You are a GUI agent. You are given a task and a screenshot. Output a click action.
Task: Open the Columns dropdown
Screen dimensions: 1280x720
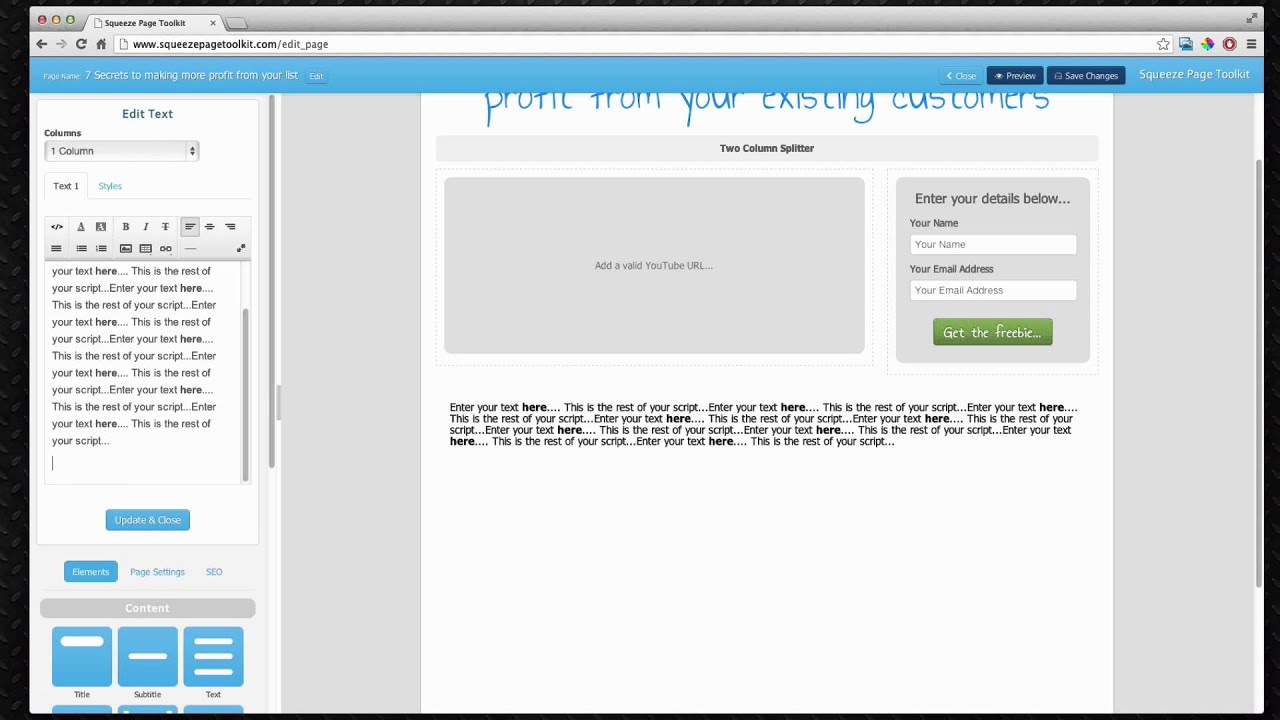coord(122,151)
